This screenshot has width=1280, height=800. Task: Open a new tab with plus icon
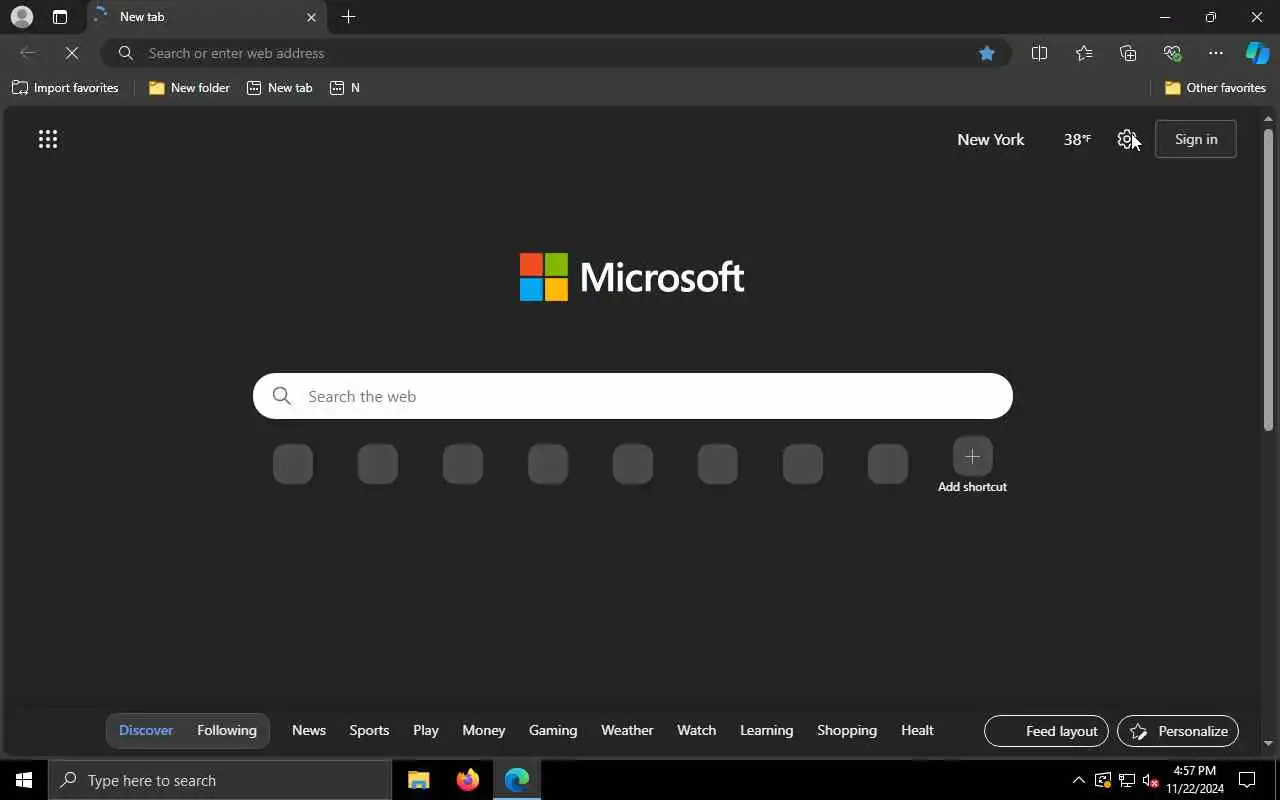pos(348,17)
